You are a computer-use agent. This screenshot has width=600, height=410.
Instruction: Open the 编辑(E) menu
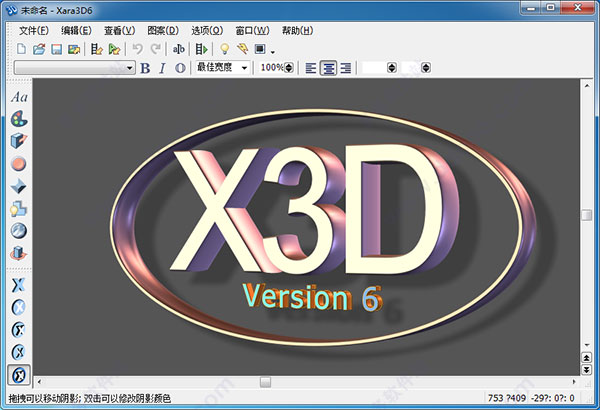[76, 31]
